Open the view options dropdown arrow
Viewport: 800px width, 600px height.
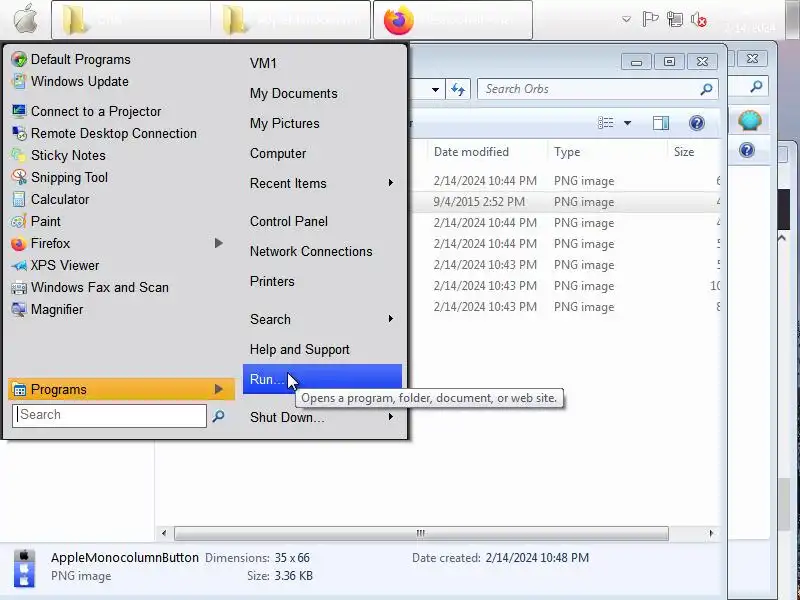[x=628, y=123]
